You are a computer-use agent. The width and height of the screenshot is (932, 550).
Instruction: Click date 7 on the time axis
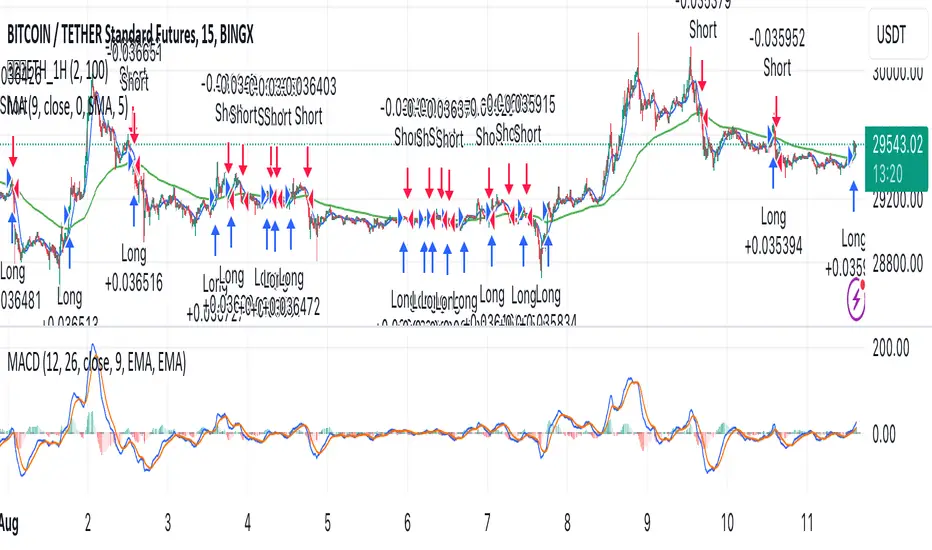click(487, 523)
